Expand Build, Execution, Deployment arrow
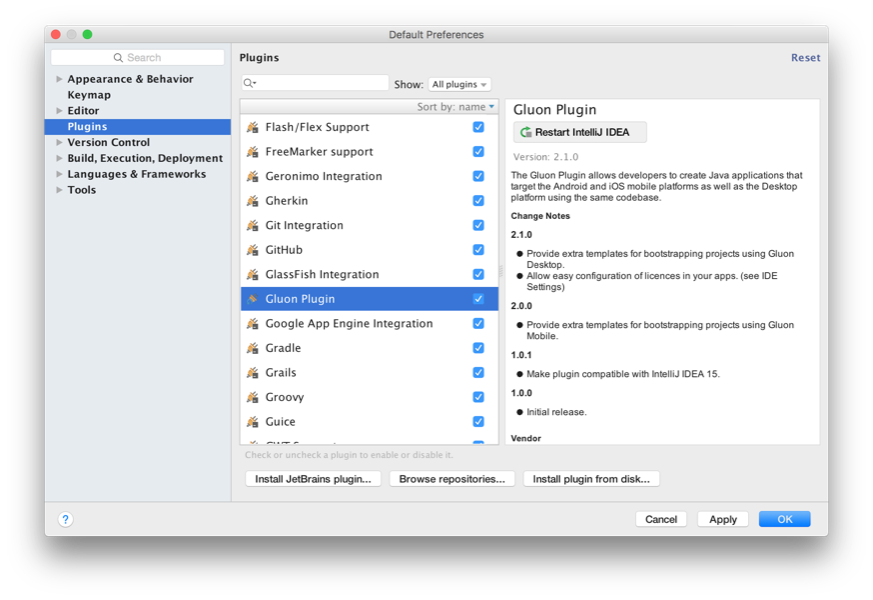 [59, 158]
